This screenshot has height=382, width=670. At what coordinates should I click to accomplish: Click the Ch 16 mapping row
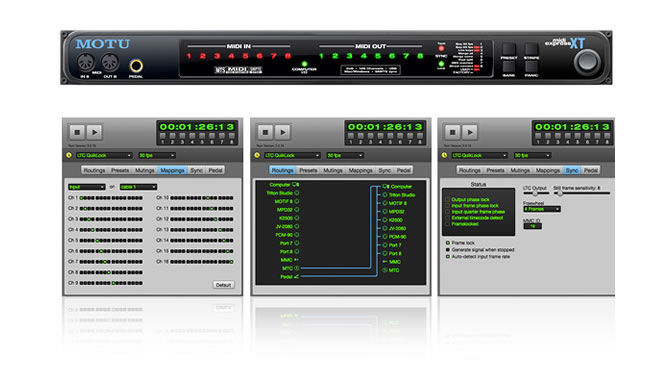(195, 262)
